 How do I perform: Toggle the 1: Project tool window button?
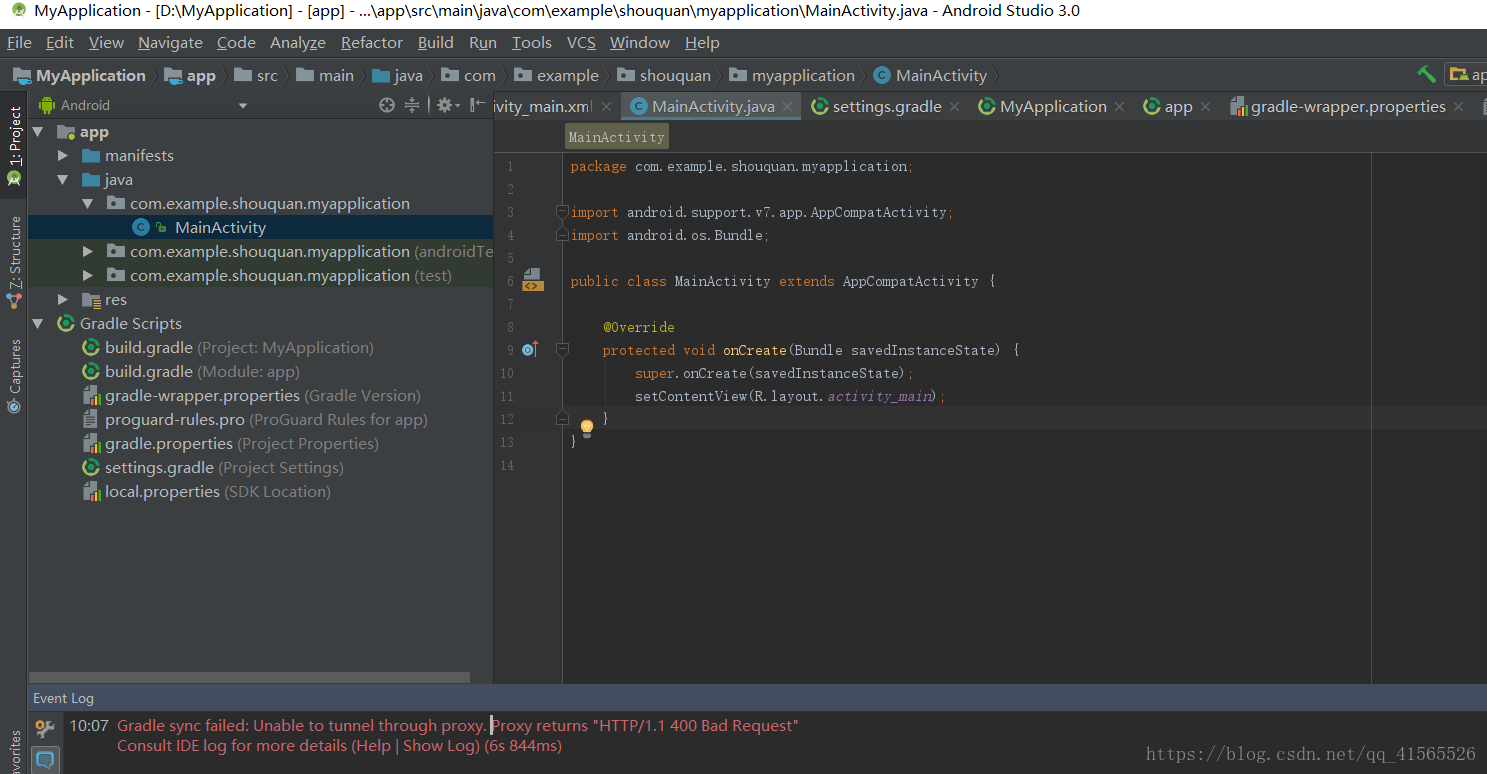pos(14,145)
